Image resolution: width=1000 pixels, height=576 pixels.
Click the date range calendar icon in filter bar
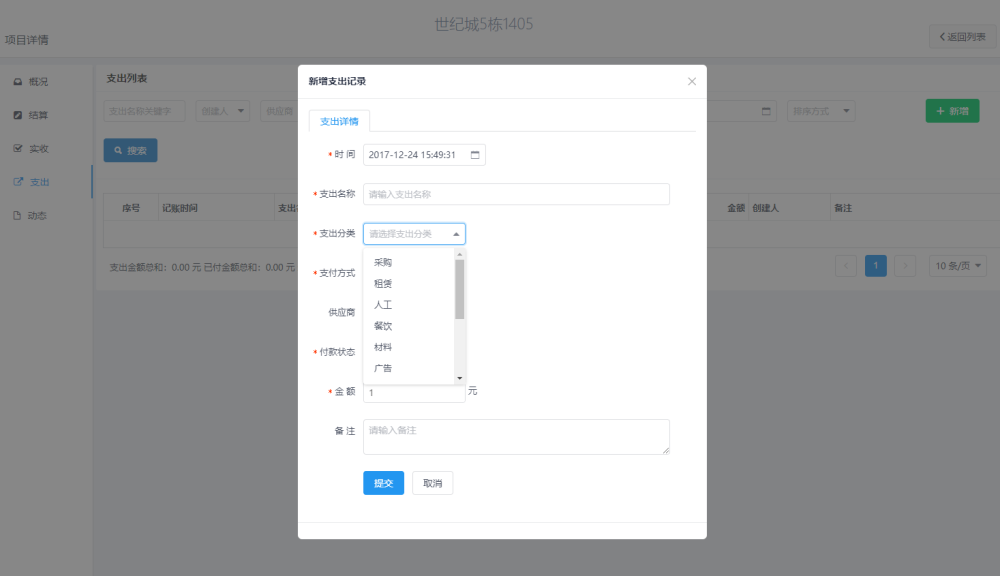click(767, 111)
